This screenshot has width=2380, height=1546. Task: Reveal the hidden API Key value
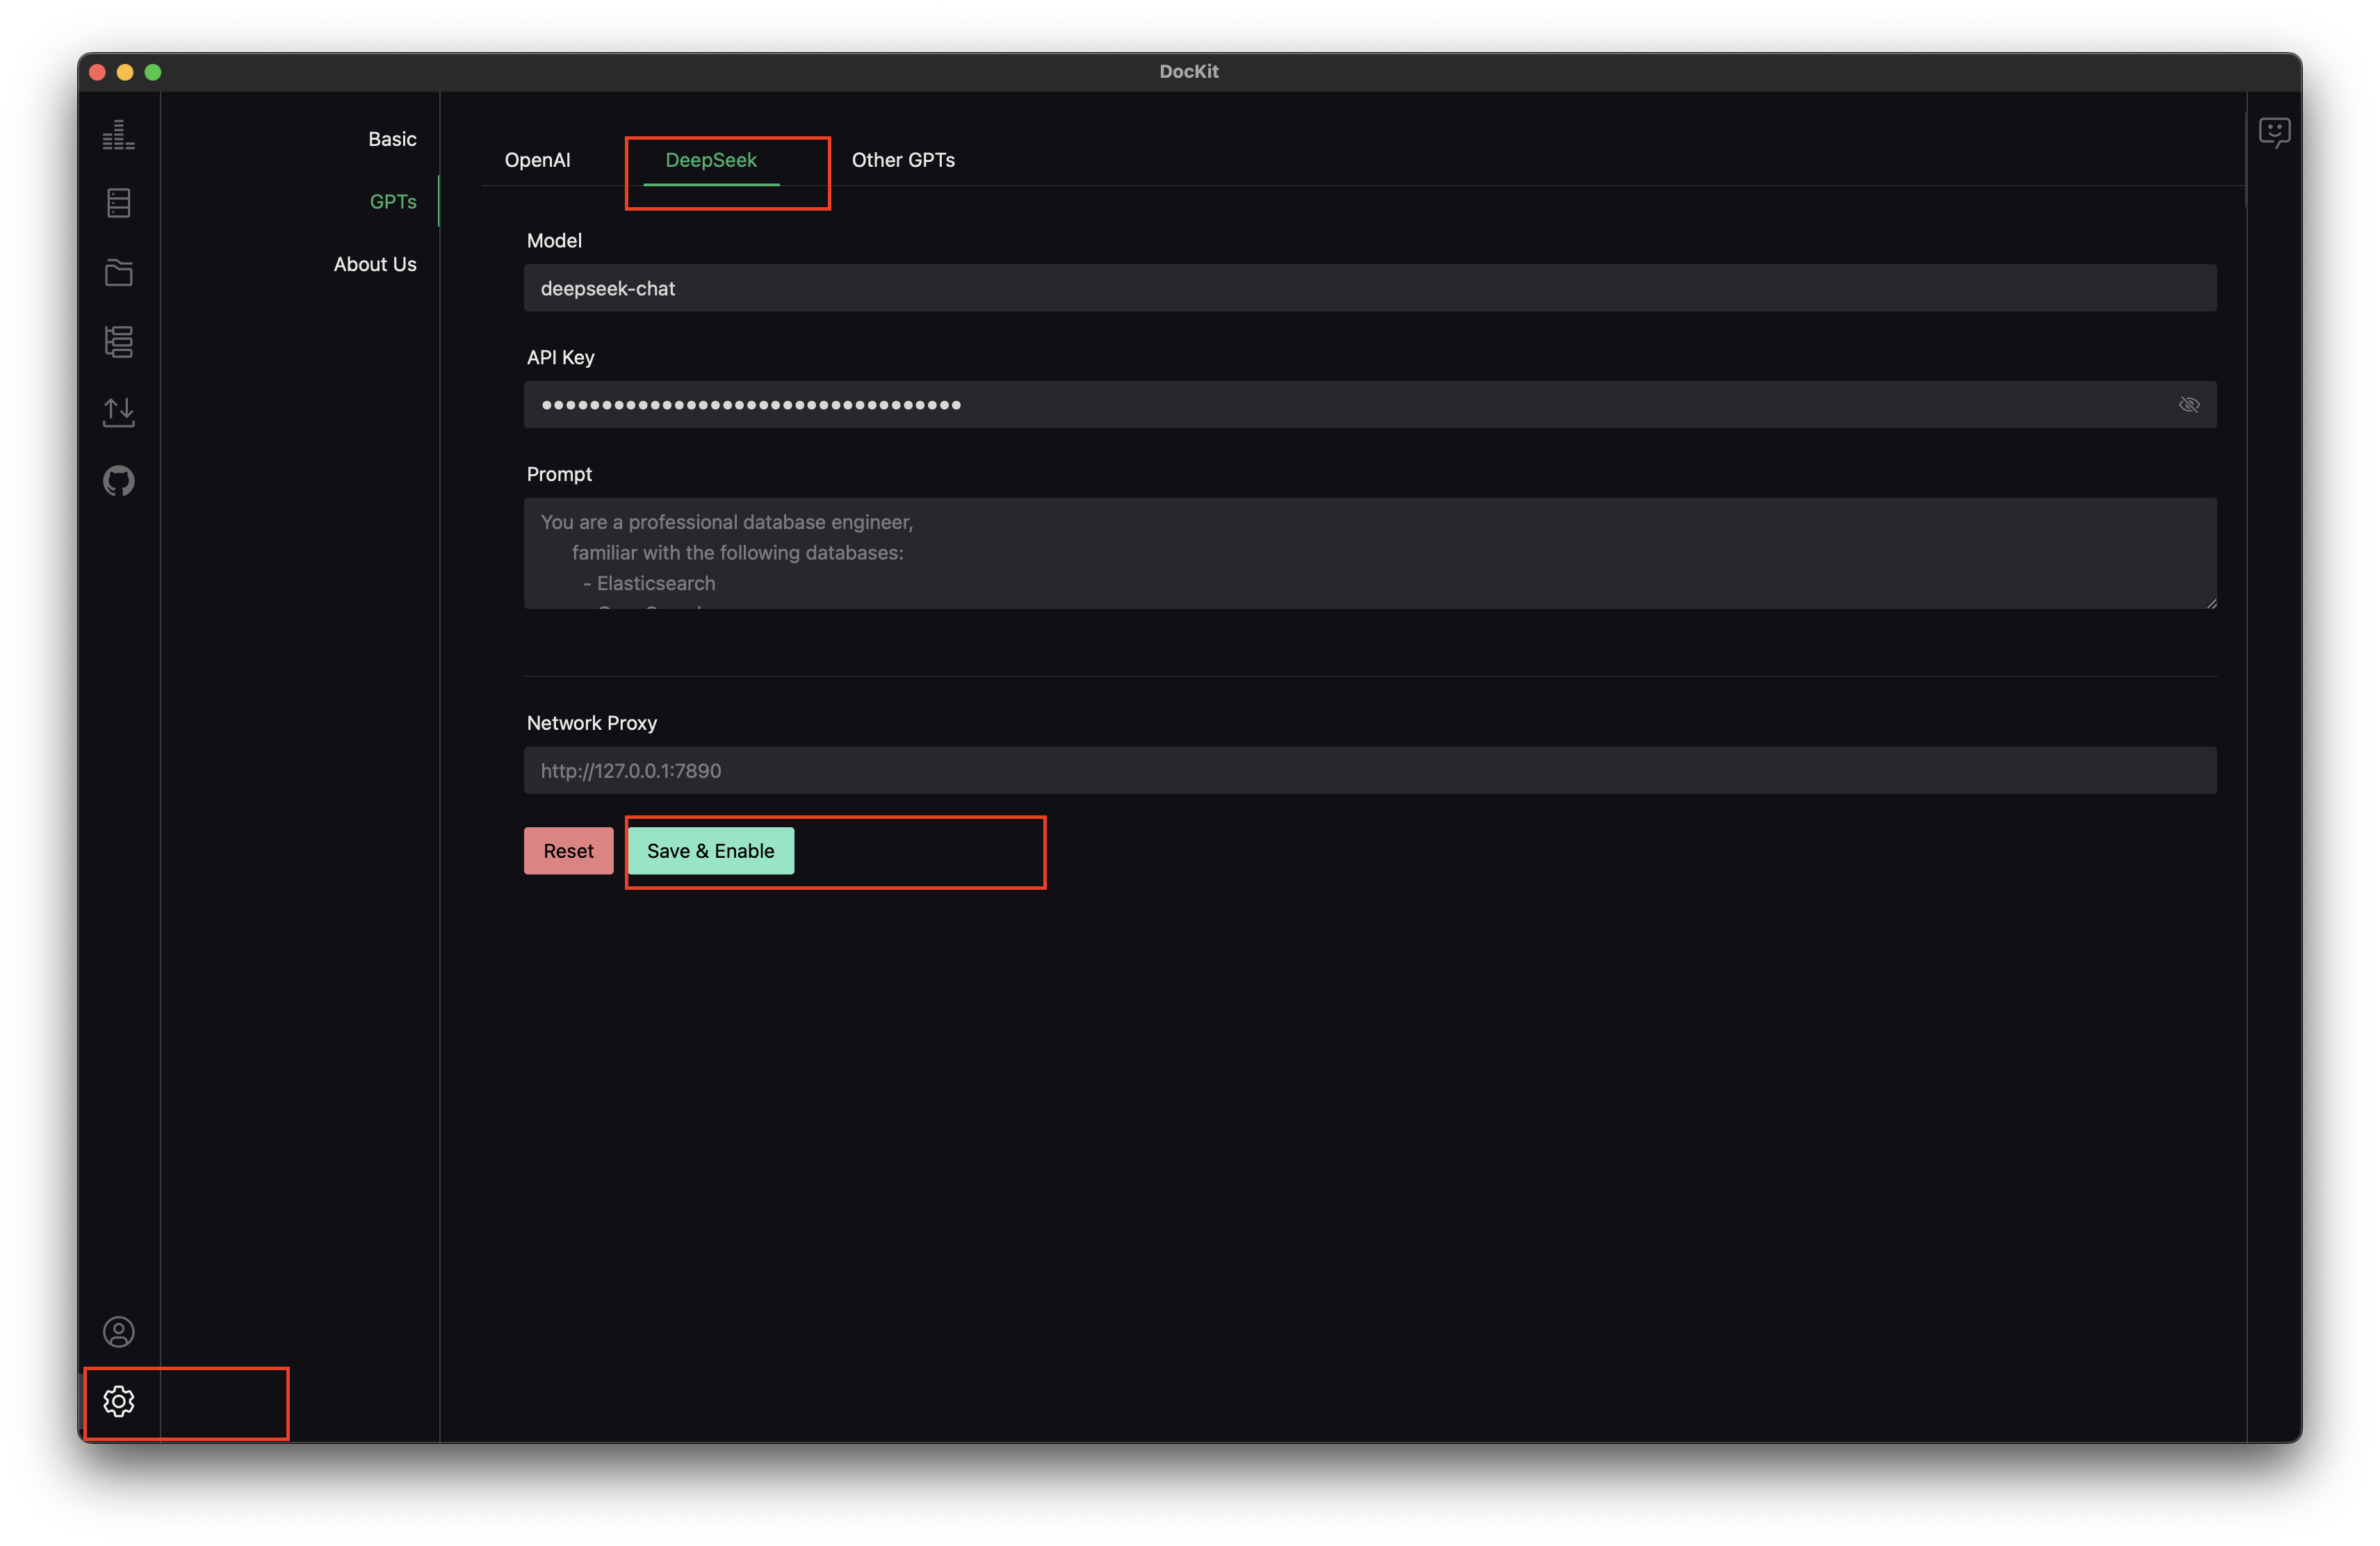pos(2190,404)
